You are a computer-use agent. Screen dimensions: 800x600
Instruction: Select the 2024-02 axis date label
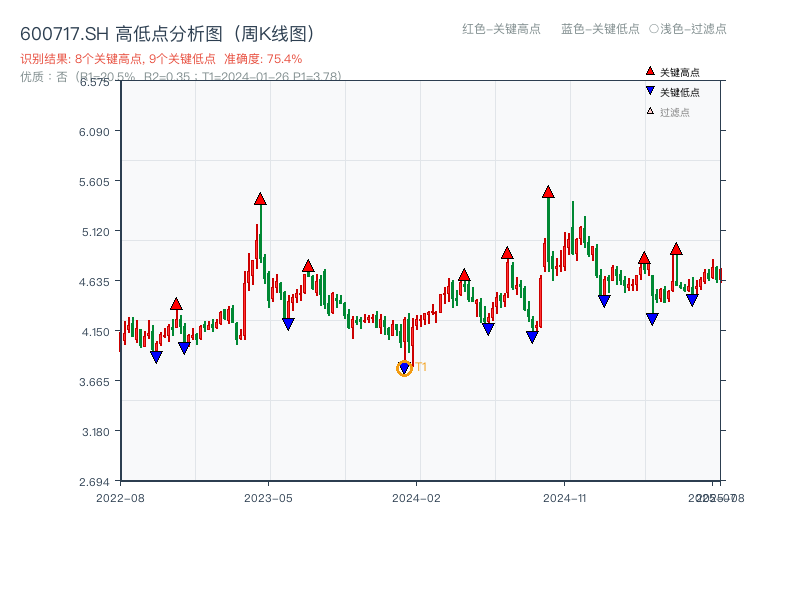coord(417,496)
